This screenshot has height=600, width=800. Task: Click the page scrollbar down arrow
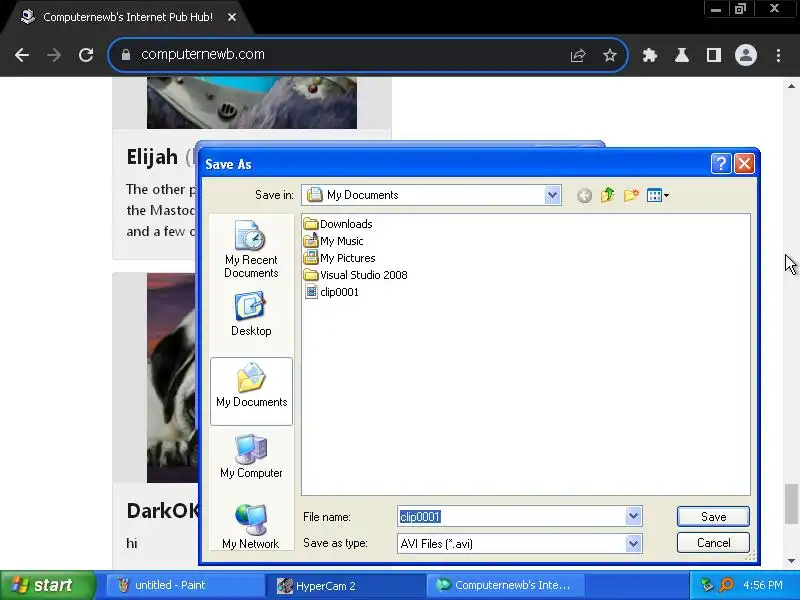click(791, 561)
